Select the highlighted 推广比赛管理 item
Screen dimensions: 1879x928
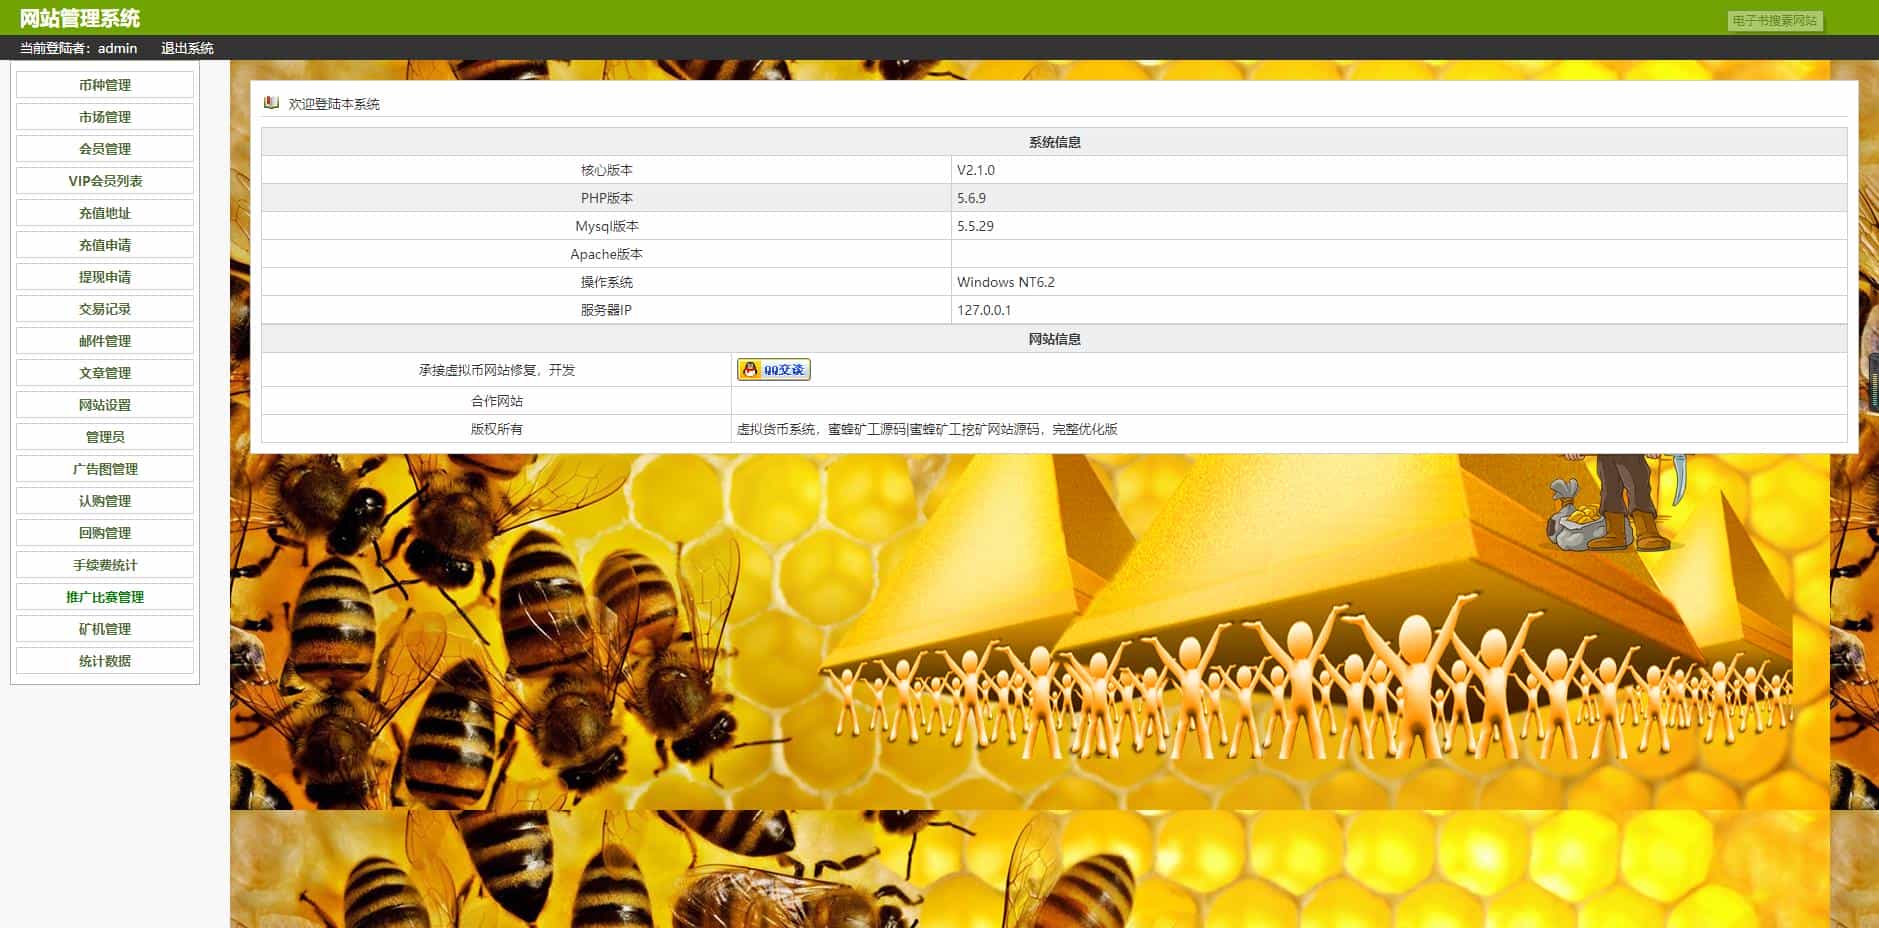click(105, 597)
